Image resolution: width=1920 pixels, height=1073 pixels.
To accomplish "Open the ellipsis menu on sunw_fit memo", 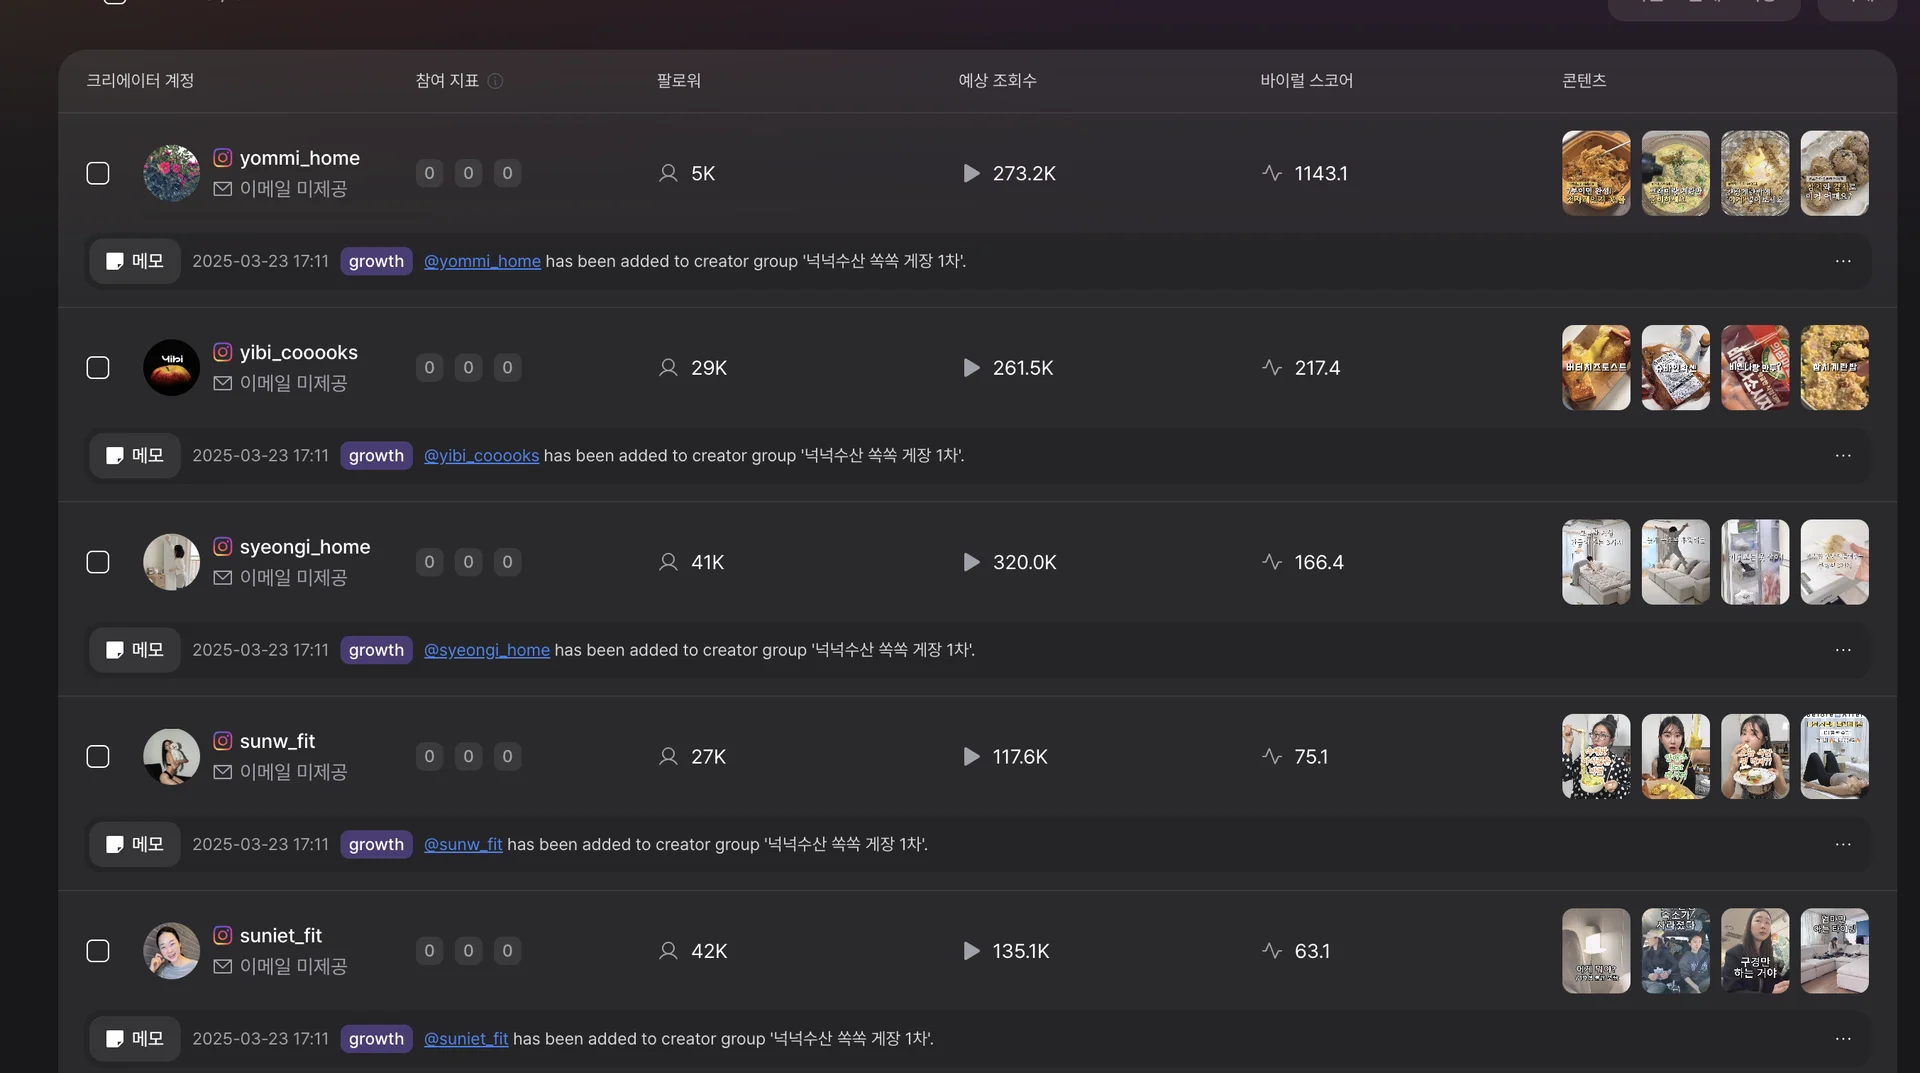I will pos(1843,845).
